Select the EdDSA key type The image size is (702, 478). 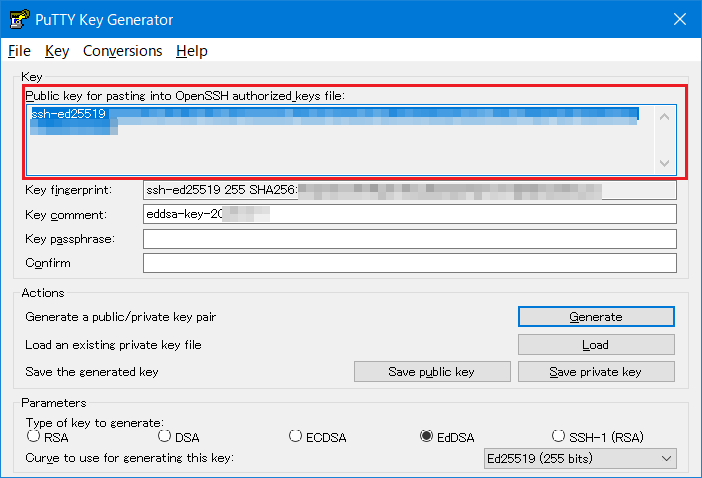pos(427,436)
